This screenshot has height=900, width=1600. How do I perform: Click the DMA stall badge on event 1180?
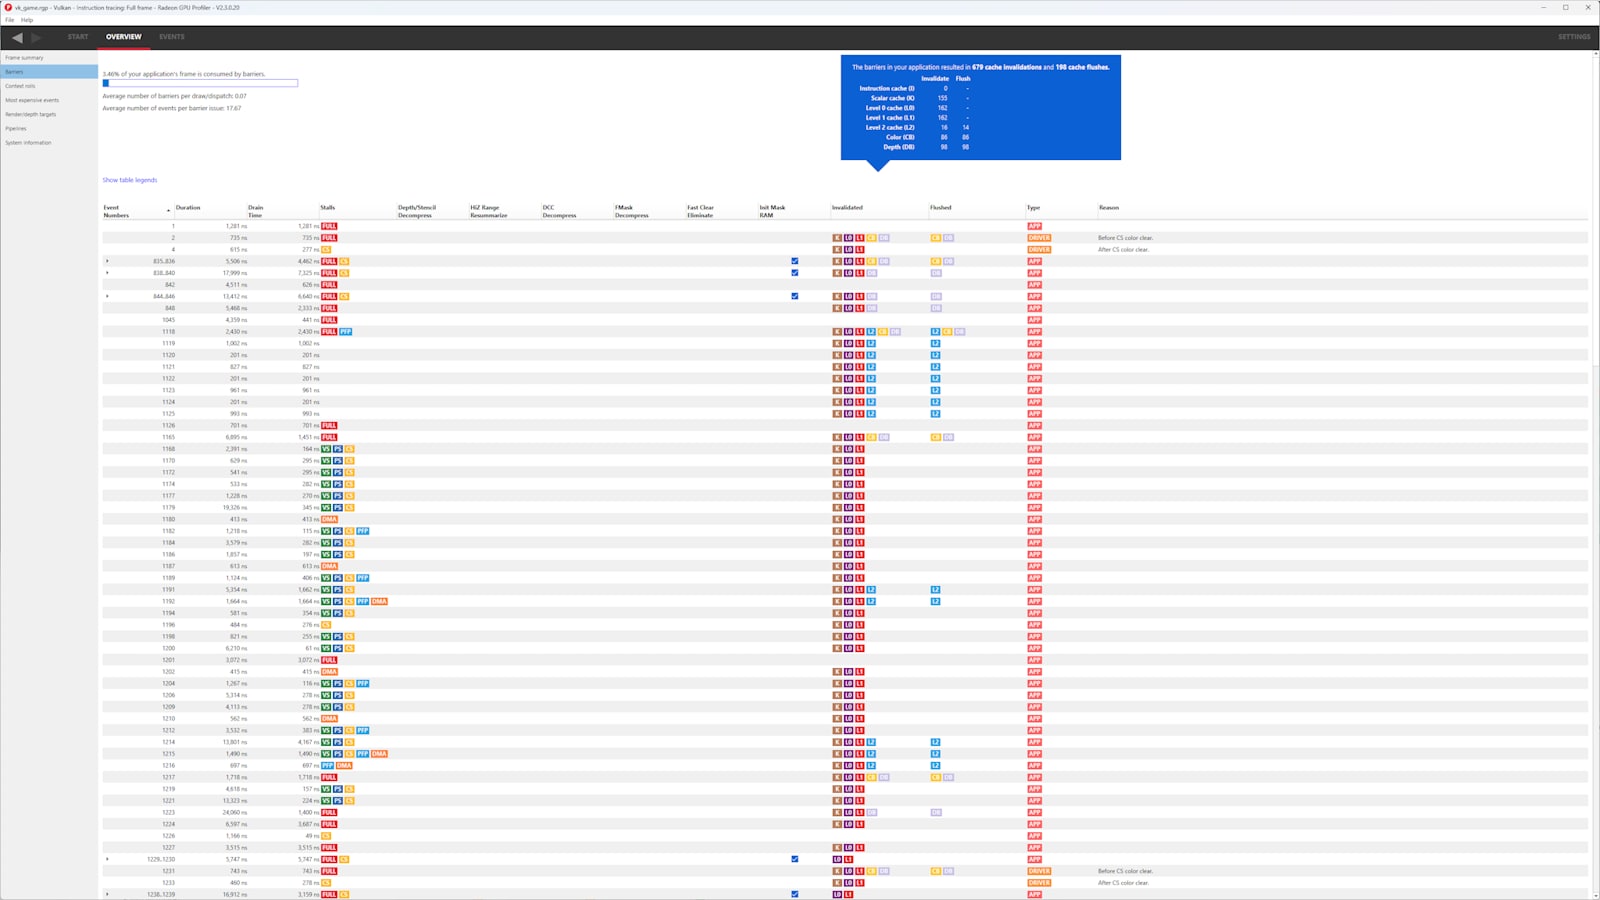(x=329, y=519)
